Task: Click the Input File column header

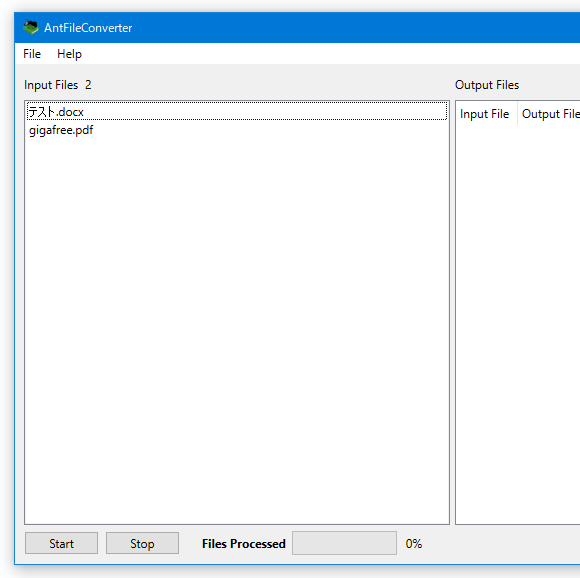Action: pyautogui.click(x=486, y=114)
